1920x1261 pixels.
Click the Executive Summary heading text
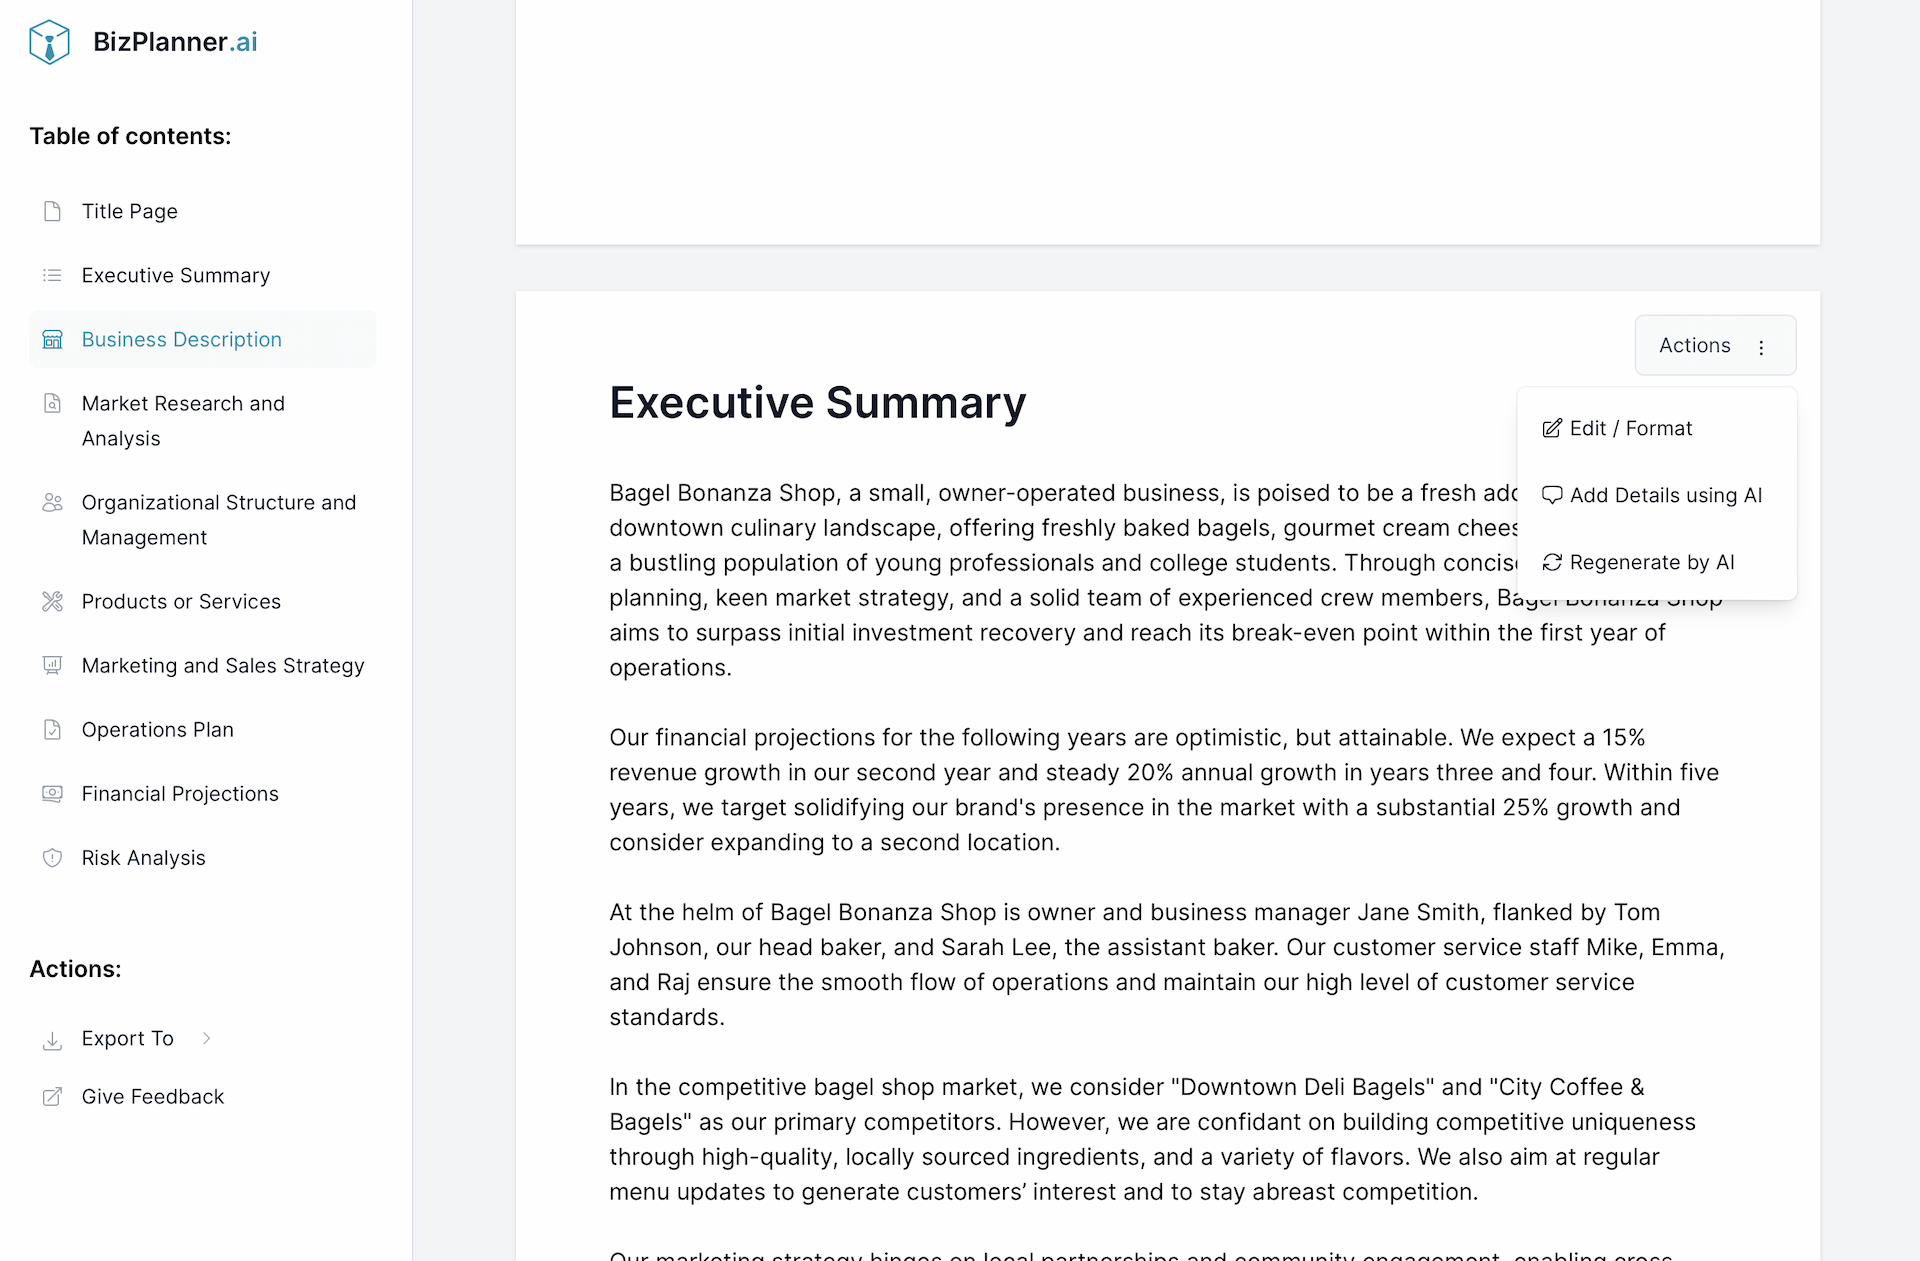pos(817,403)
